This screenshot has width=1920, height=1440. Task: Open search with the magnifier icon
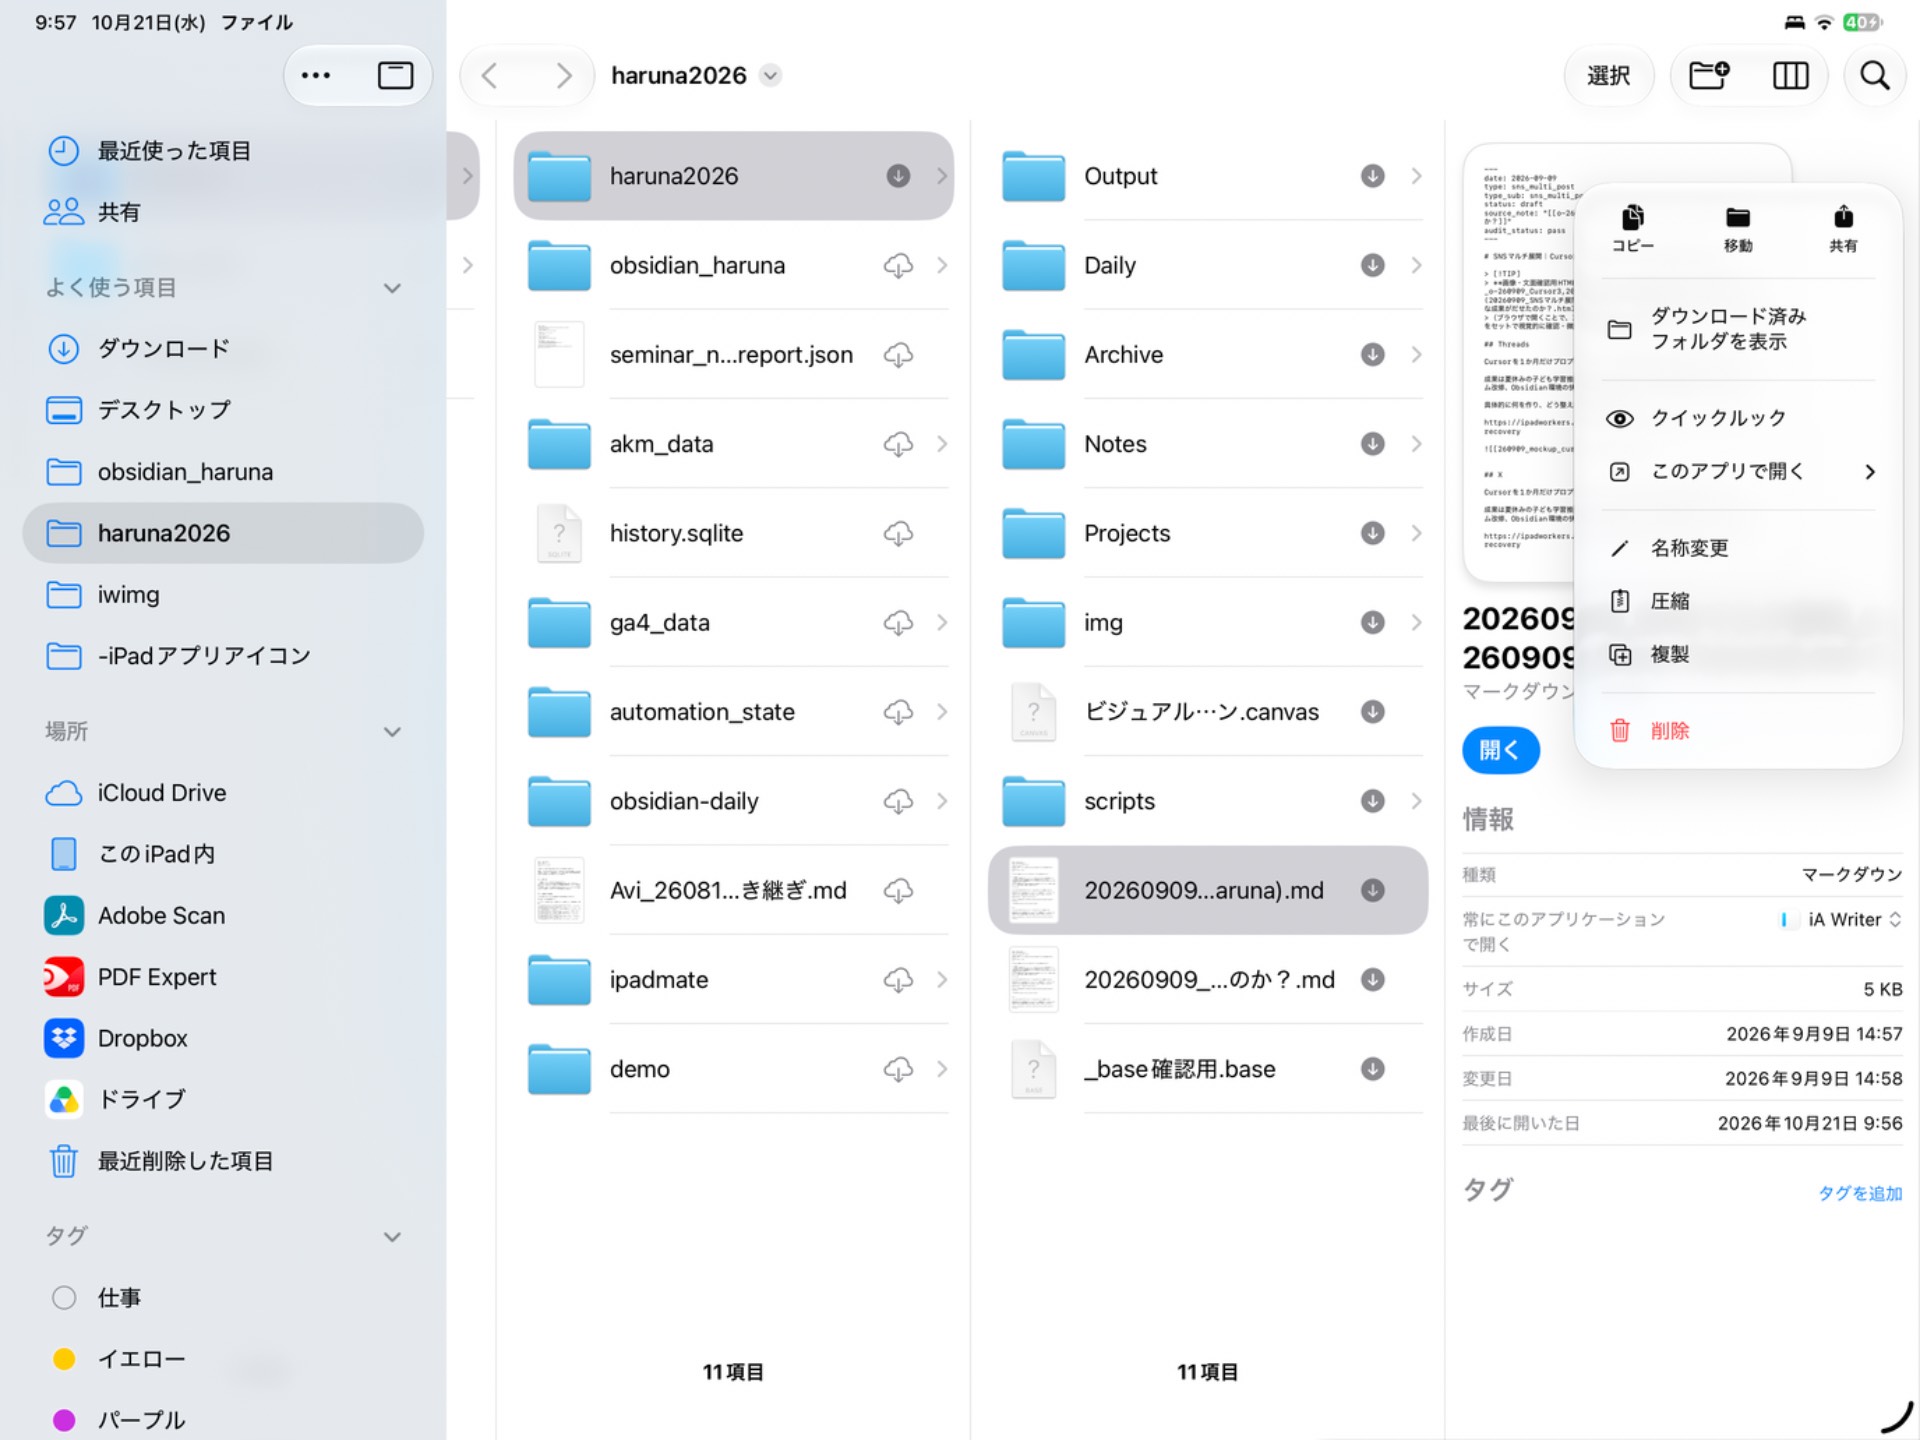pyautogui.click(x=1874, y=75)
